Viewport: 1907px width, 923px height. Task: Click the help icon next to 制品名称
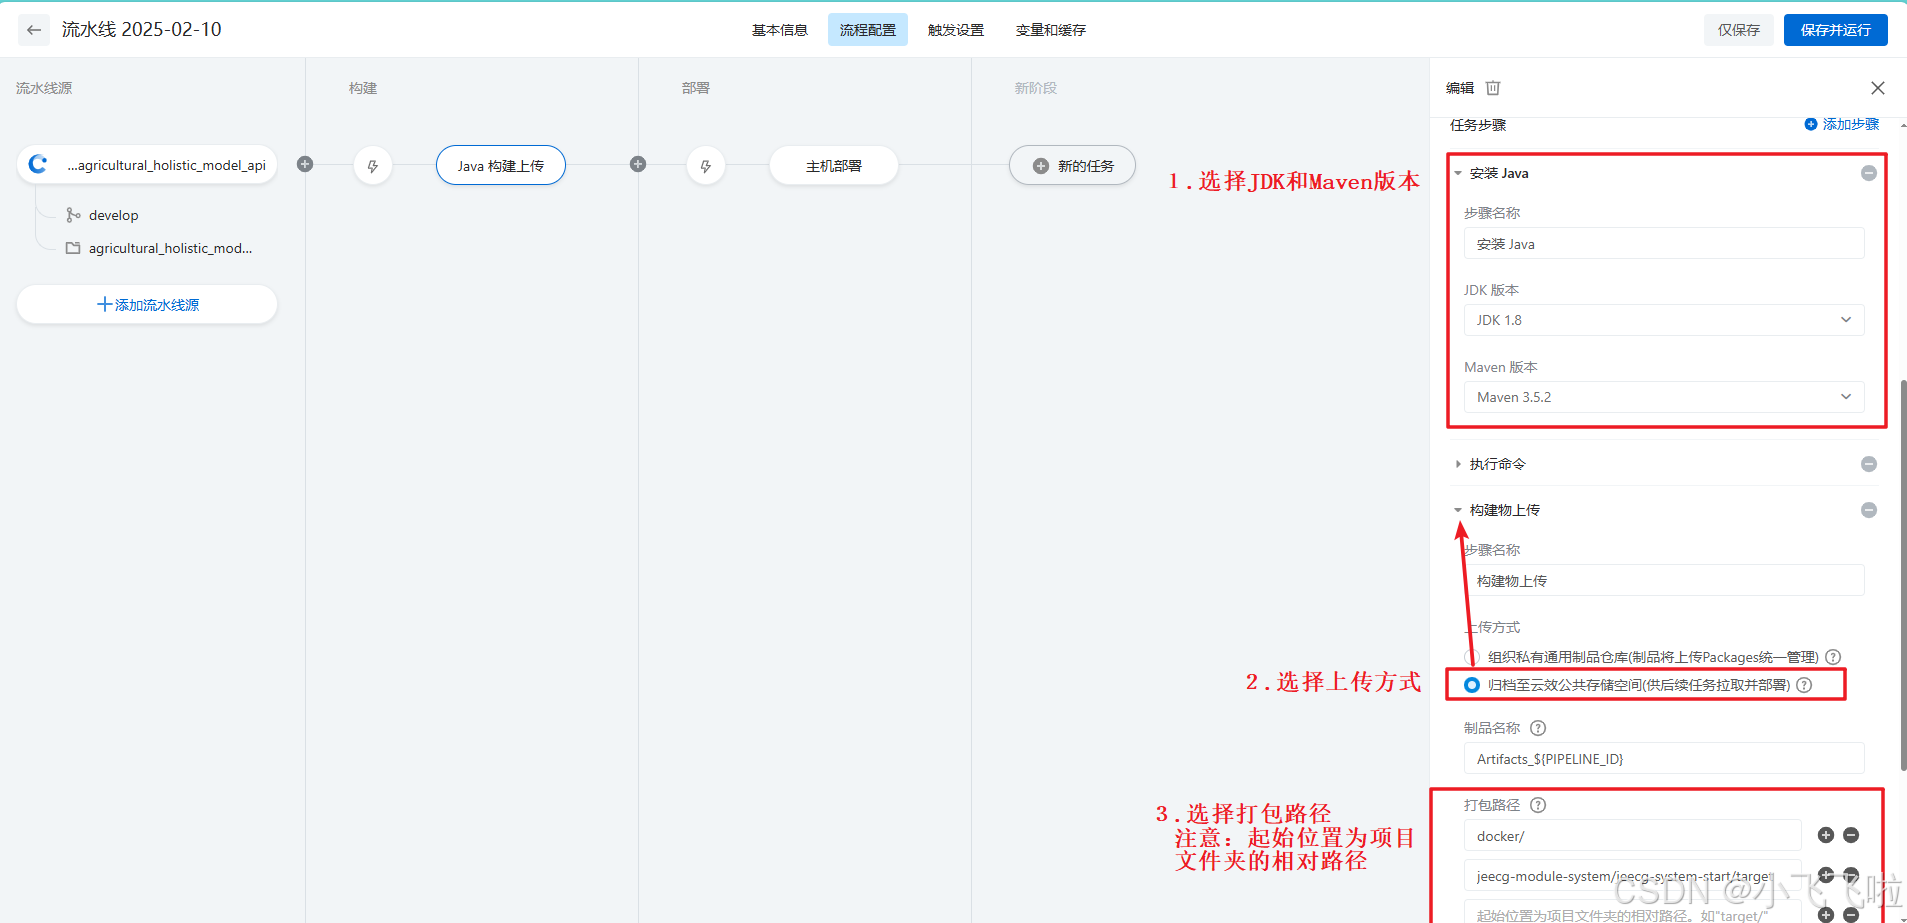pos(1538,728)
